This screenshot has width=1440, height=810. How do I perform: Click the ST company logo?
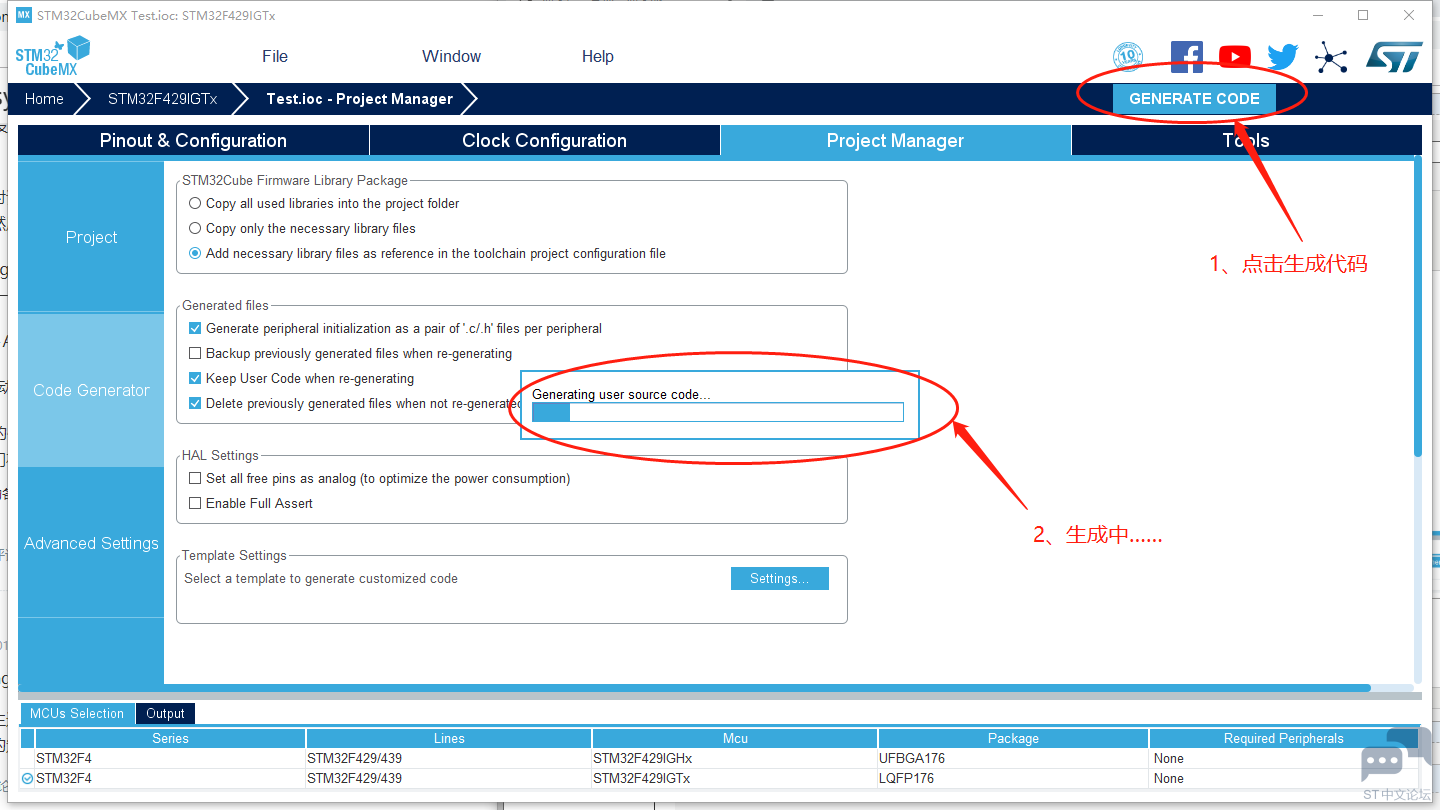[1394, 57]
